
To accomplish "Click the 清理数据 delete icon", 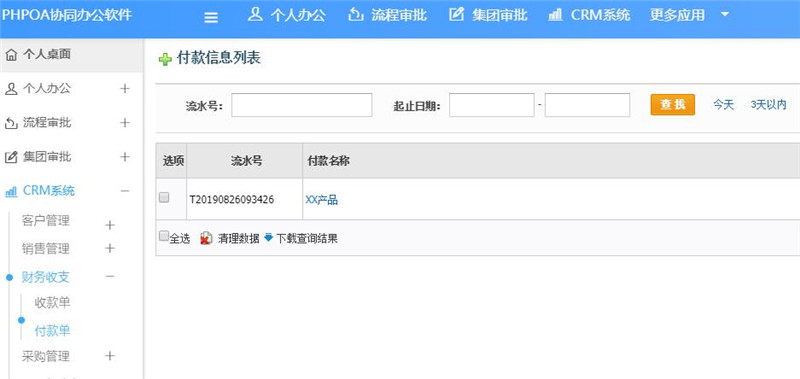I will click(x=206, y=238).
